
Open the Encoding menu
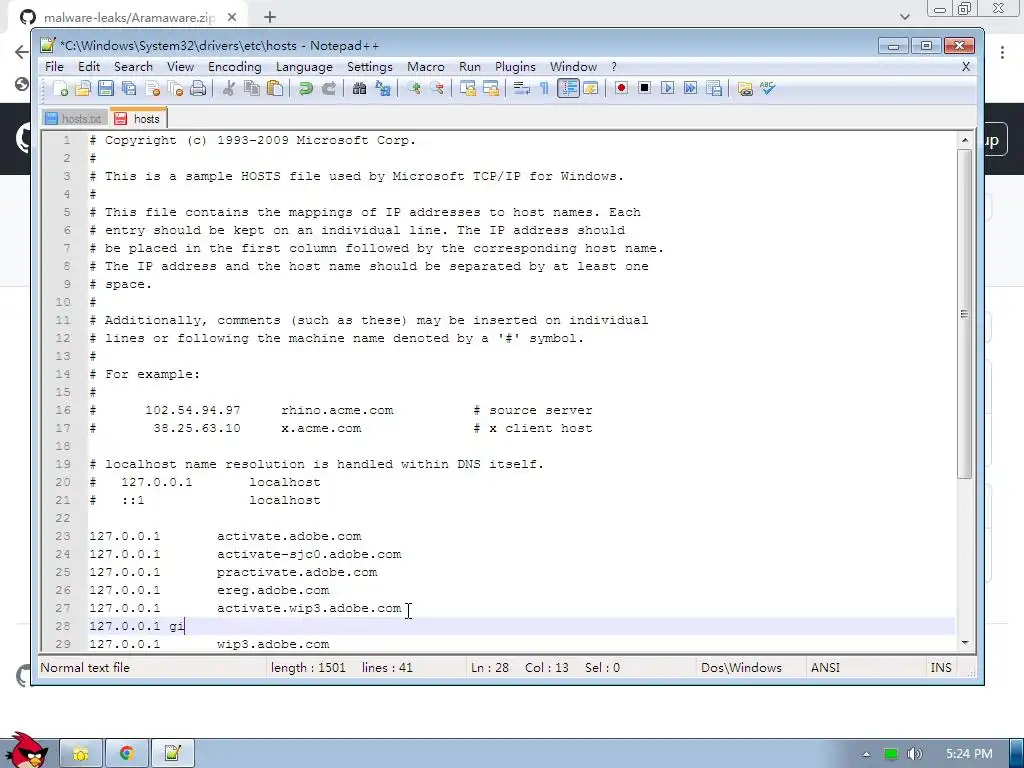pos(234,67)
